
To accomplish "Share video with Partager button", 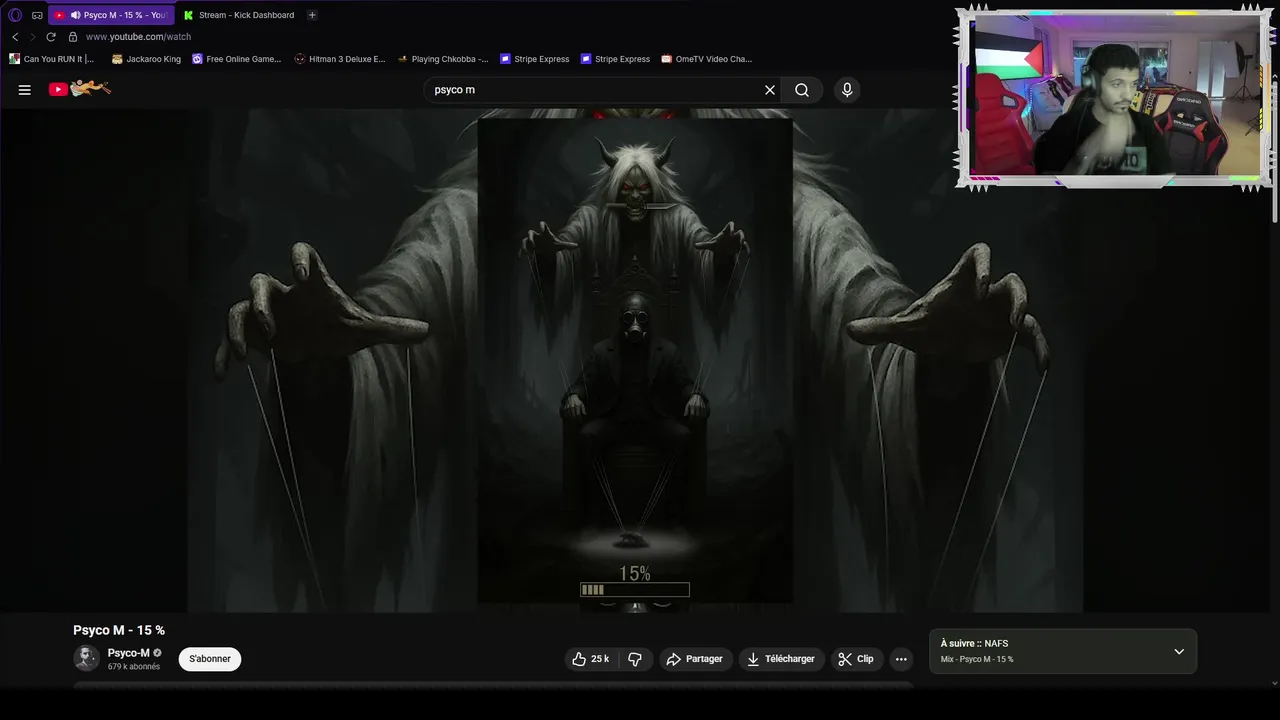I will (694, 659).
